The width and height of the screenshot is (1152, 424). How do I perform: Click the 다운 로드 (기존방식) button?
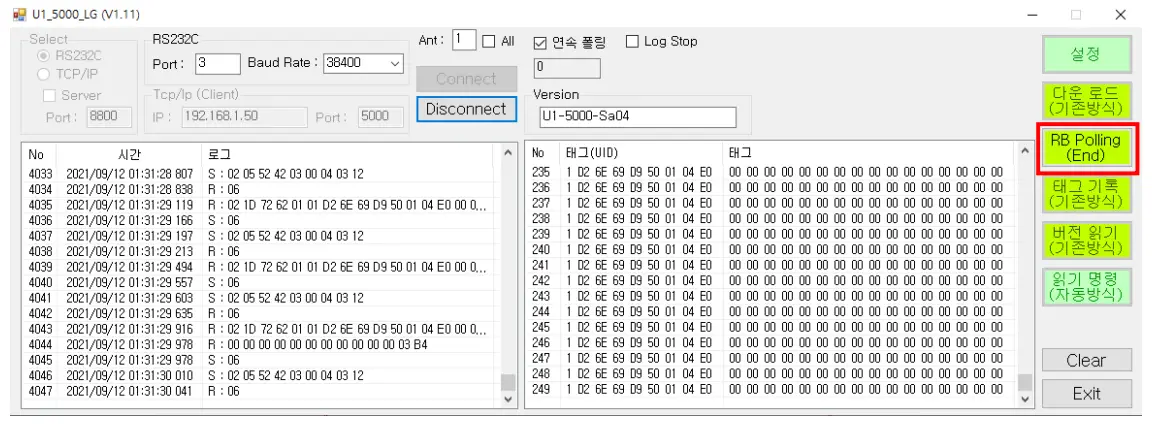[x=1086, y=101]
